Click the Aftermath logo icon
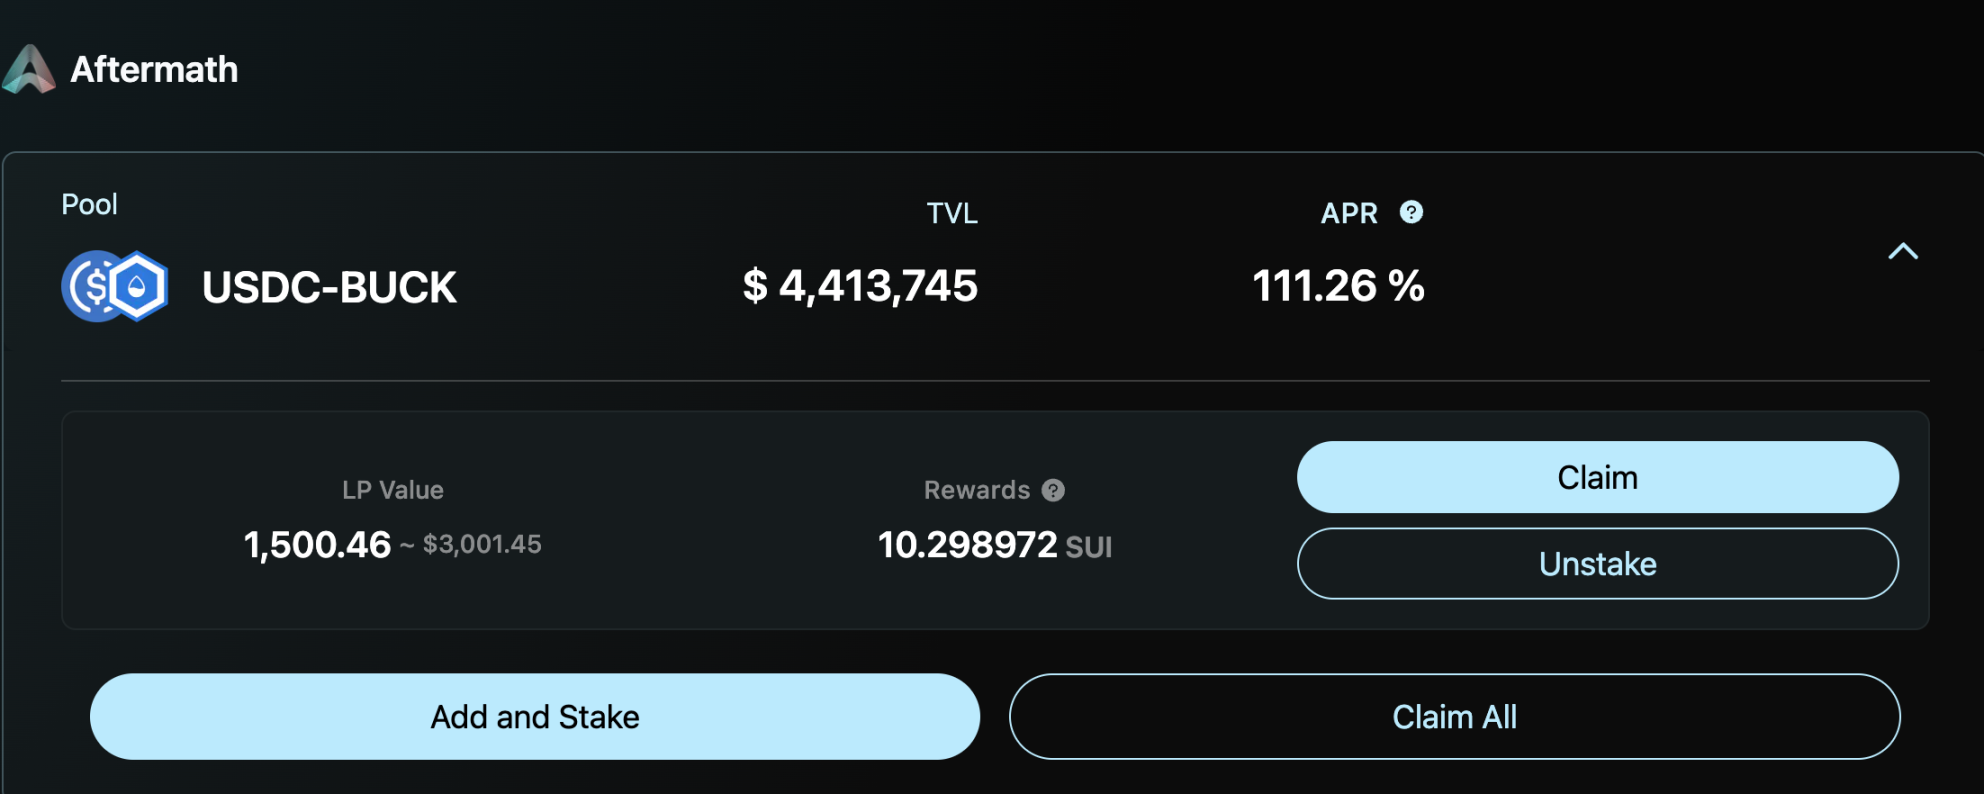Viewport: 1984px width, 794px height. (29, 70)
